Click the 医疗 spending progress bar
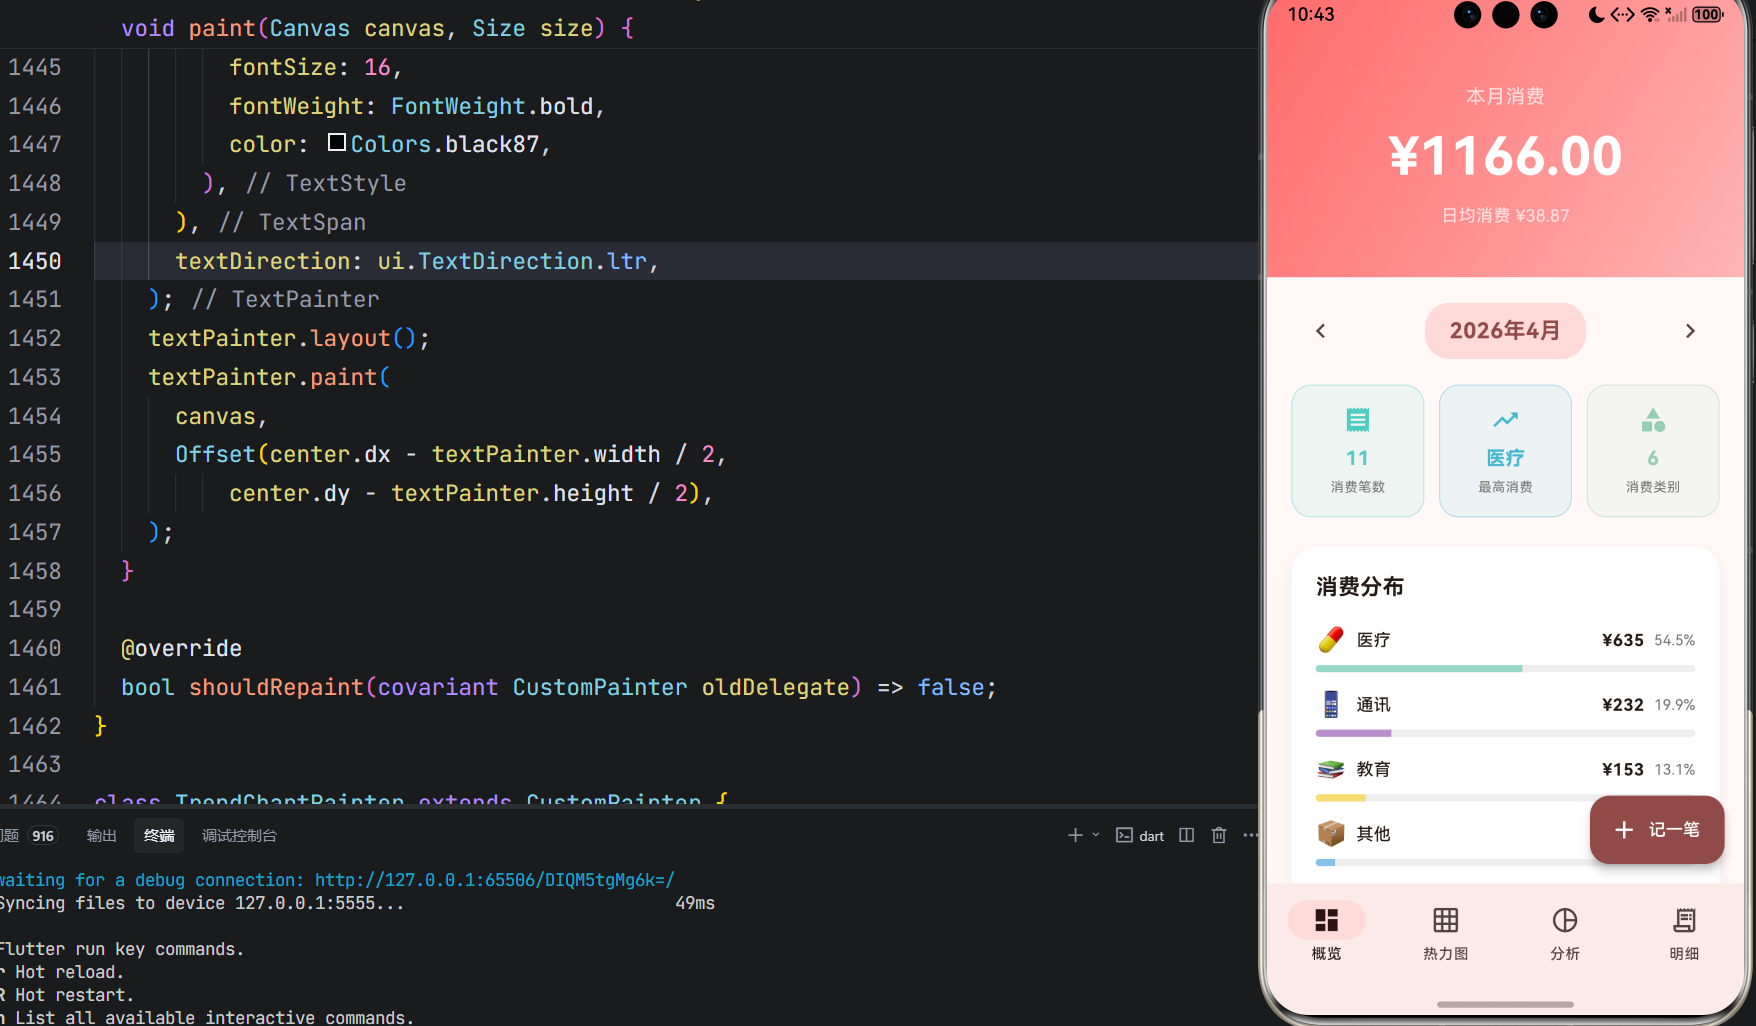The image size is (1756, 1026). [1505, 669]
